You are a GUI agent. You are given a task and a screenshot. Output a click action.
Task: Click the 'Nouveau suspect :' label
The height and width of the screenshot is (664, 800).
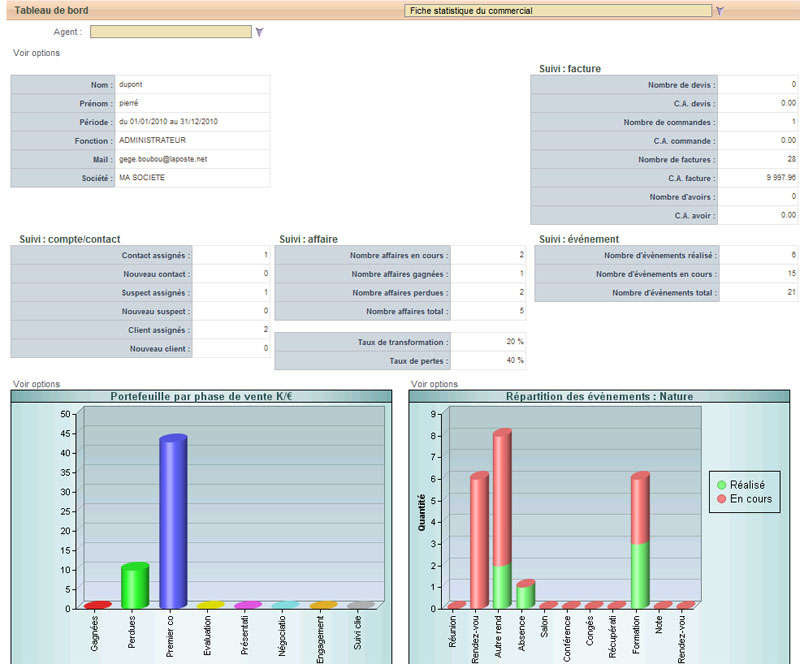pos(156,311)
